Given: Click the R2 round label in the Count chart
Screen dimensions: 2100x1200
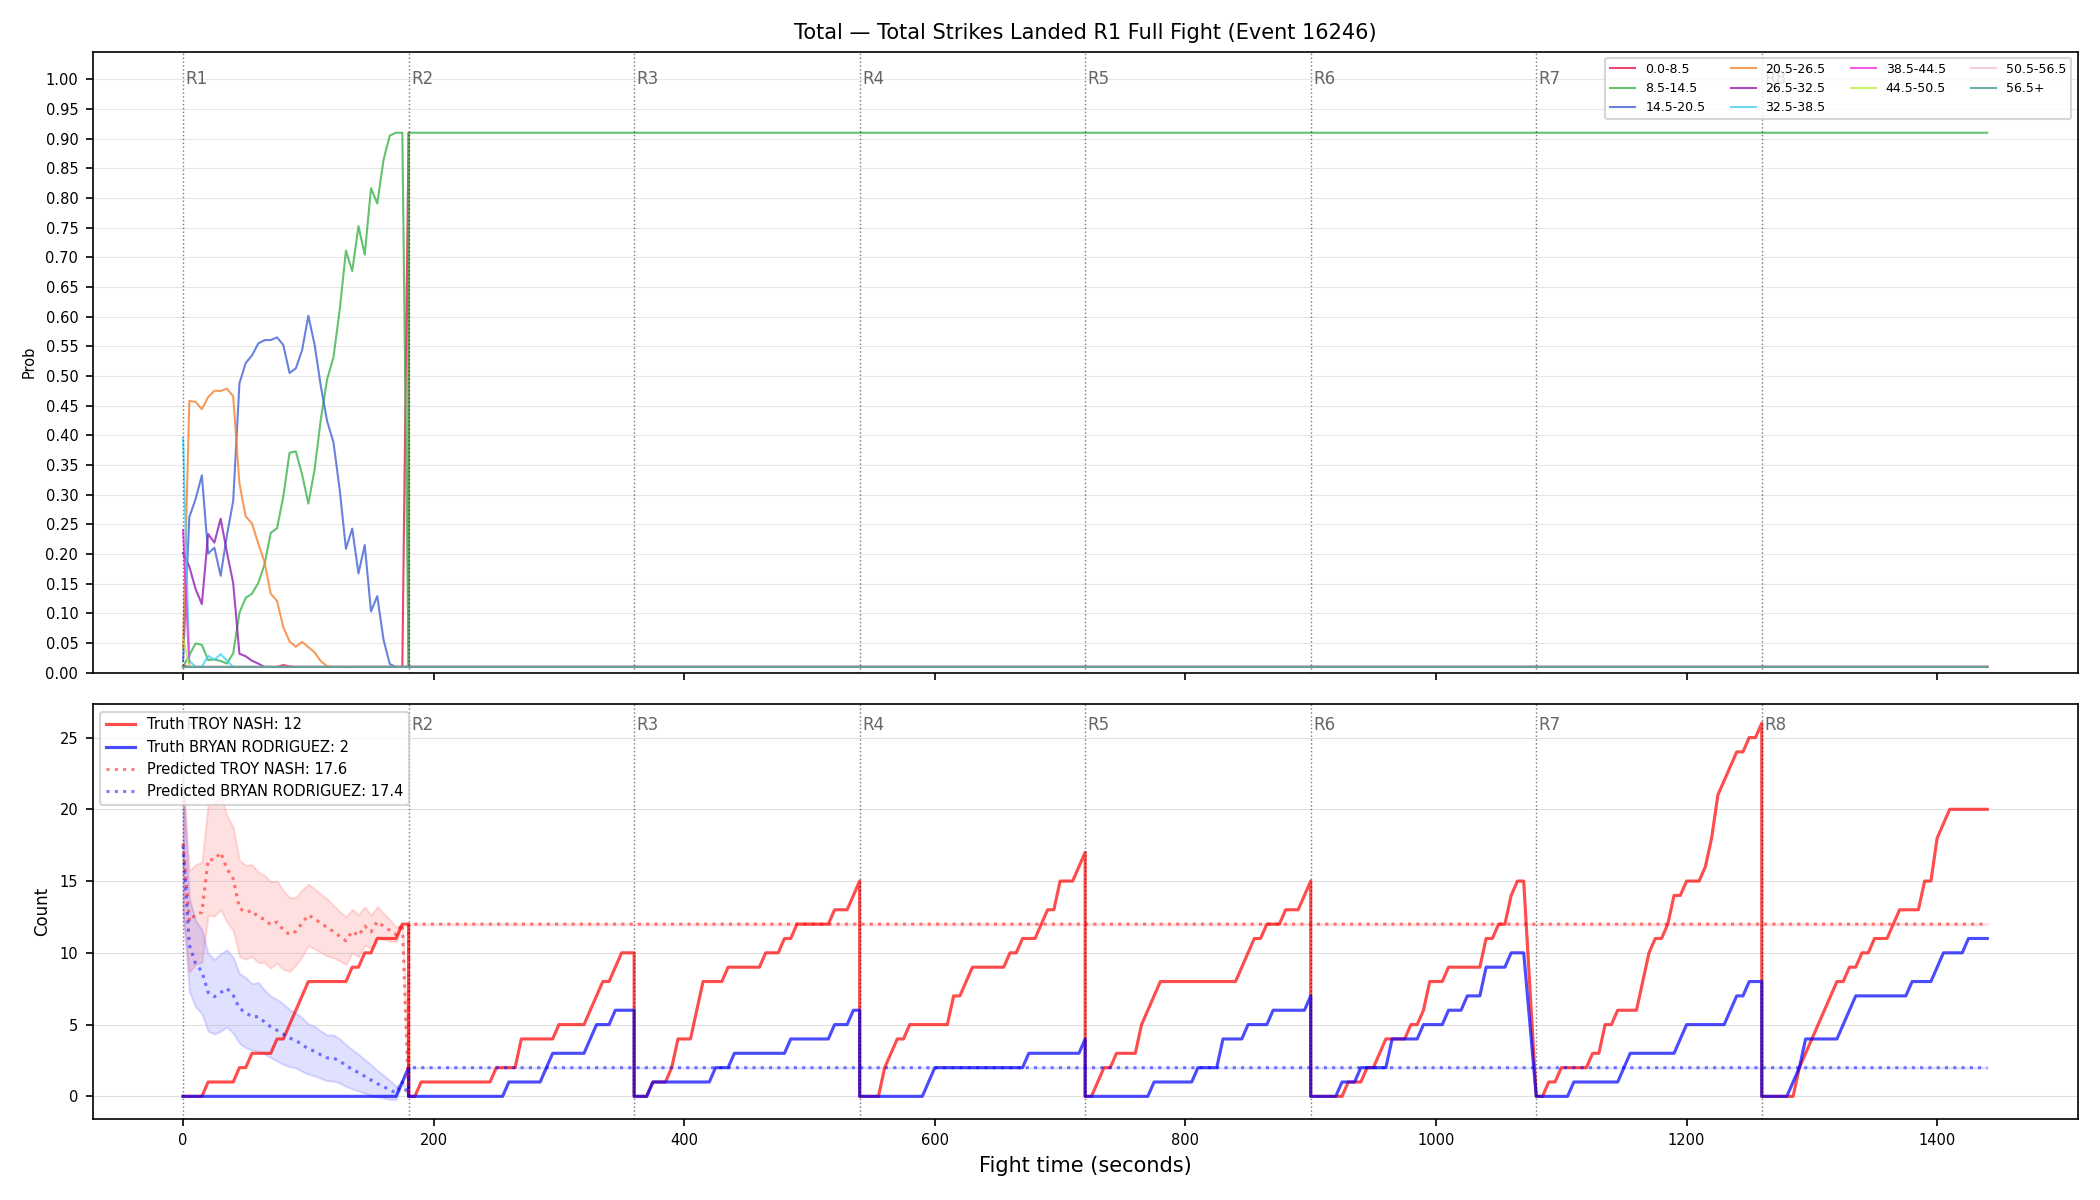Looking at the screenshot, I should coord(422,724).
